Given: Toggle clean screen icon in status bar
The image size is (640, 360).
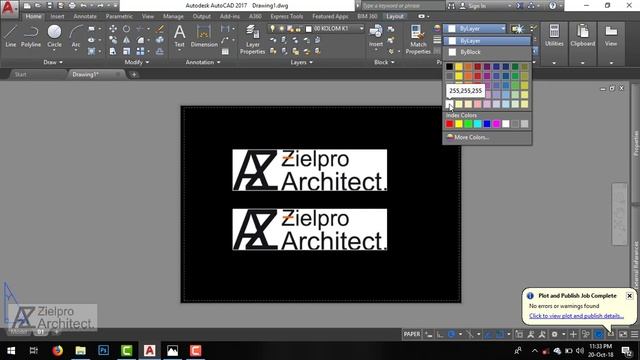Looking at the screenshot, I should coord(623,334).
